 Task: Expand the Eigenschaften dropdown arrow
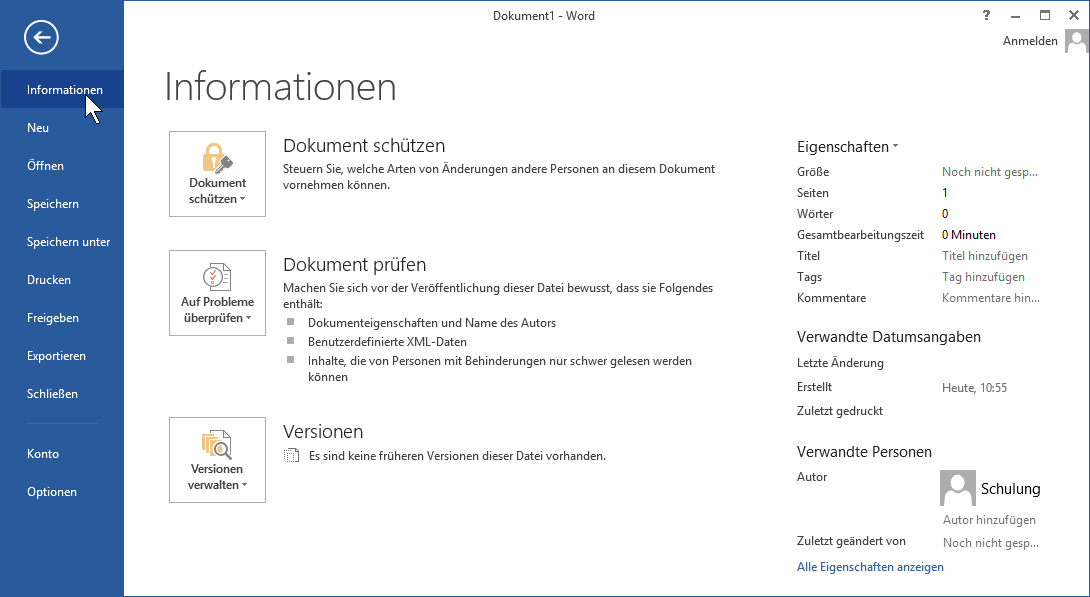(895, 147)
